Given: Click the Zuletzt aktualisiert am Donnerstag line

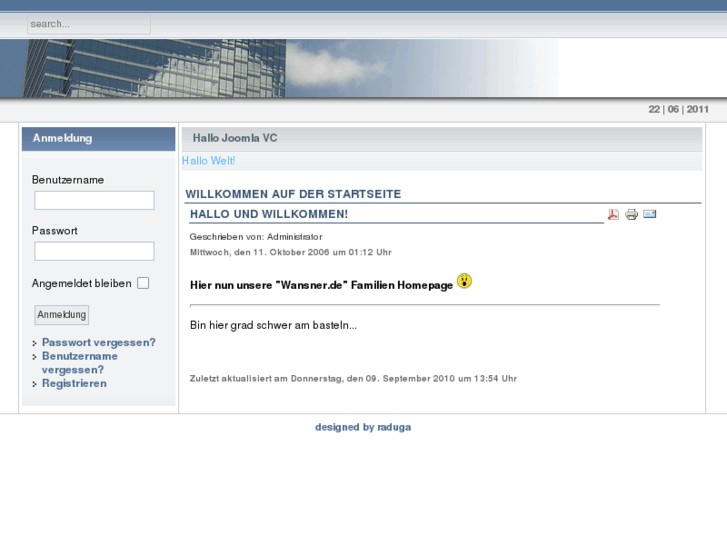Looking at the screenshot, I should (x=353, y=378).
